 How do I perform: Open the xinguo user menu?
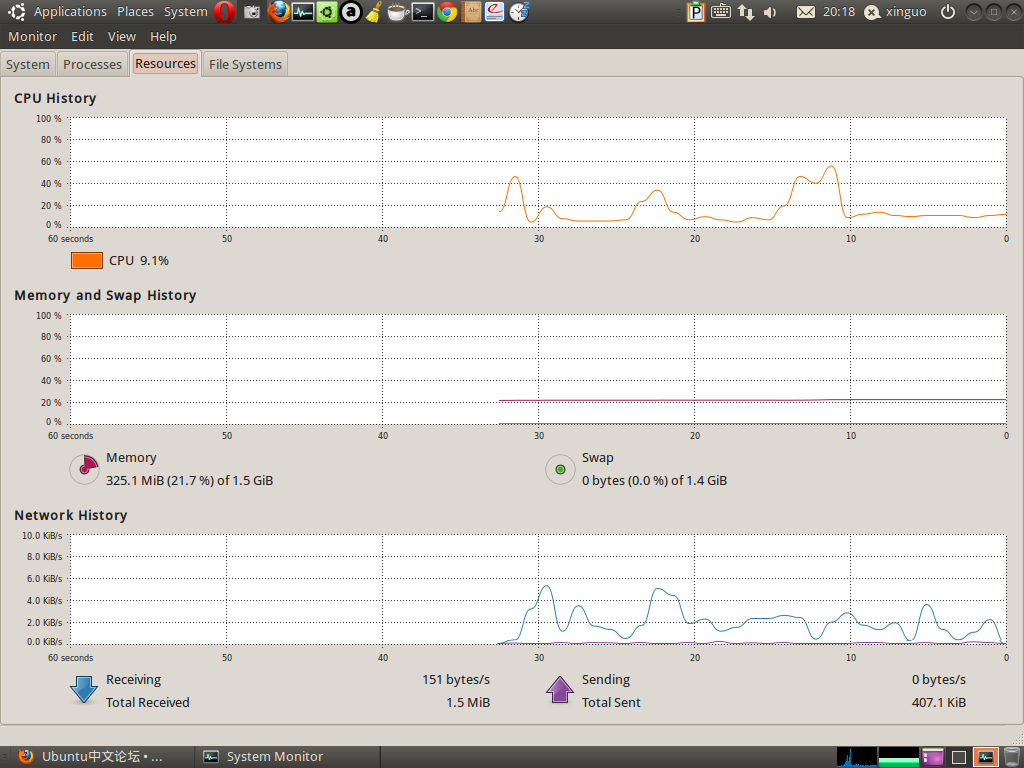pos(906,12)
